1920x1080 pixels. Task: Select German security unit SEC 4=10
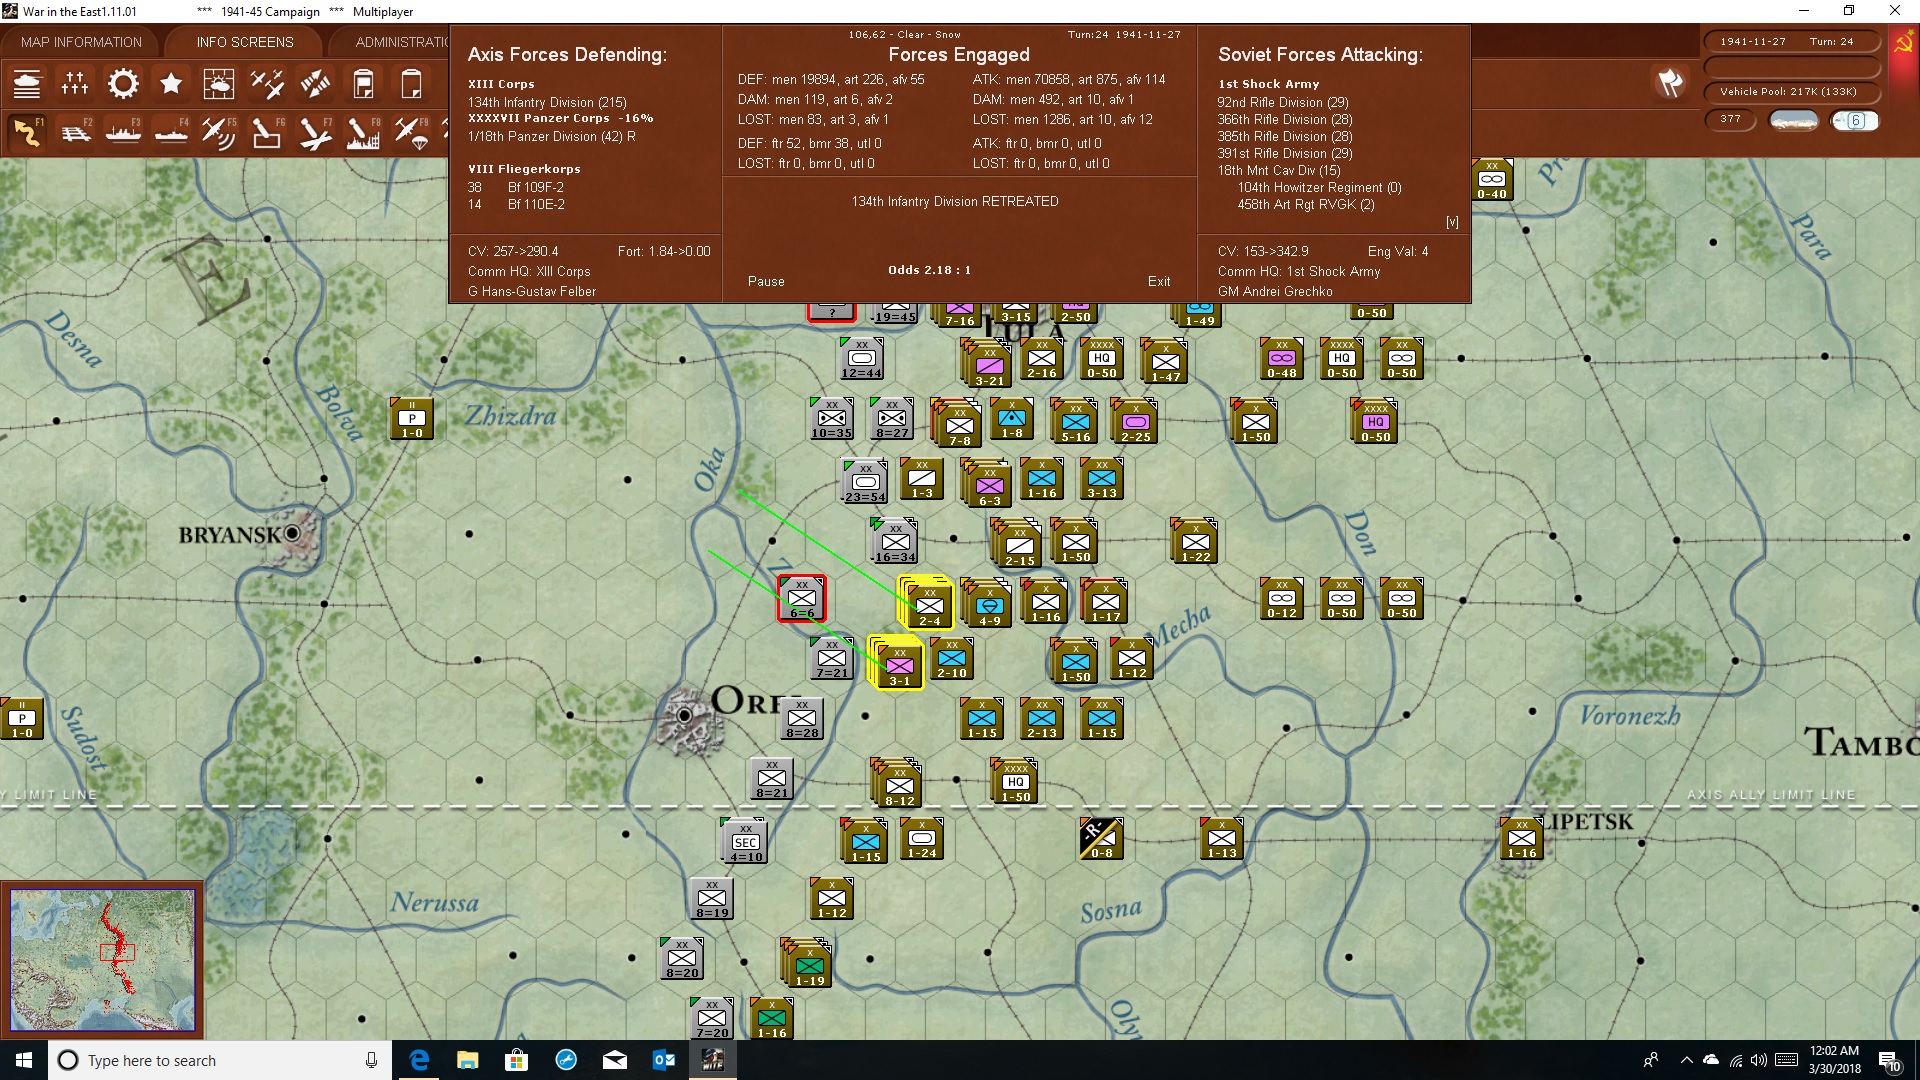click(746, 840)
